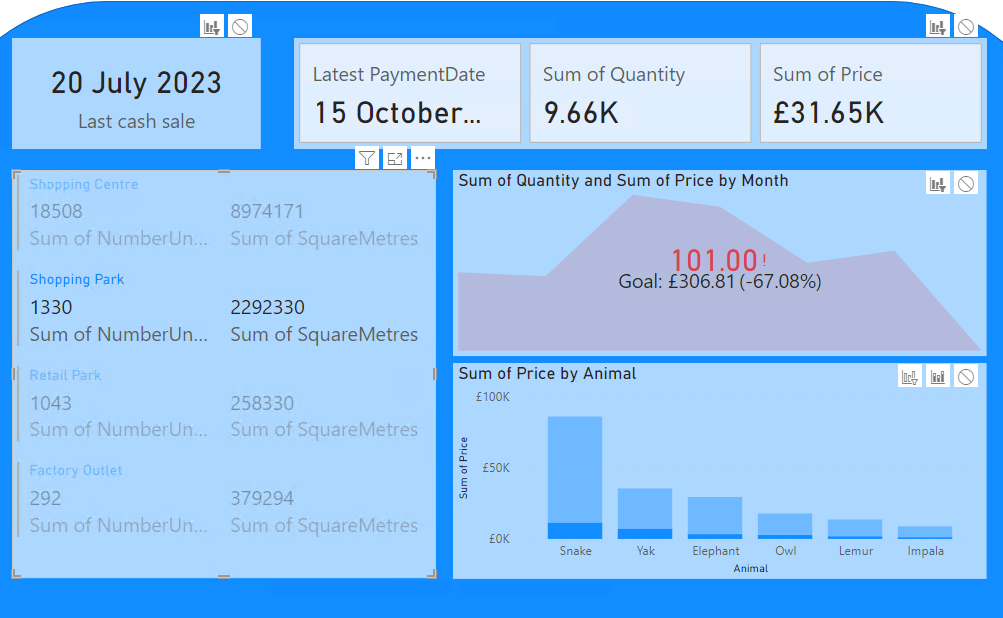Image resolution: width=1003 pixels, height=618 pixels.
Task: Click the Yak bar in the chart
Action: (x=645, y=510)
